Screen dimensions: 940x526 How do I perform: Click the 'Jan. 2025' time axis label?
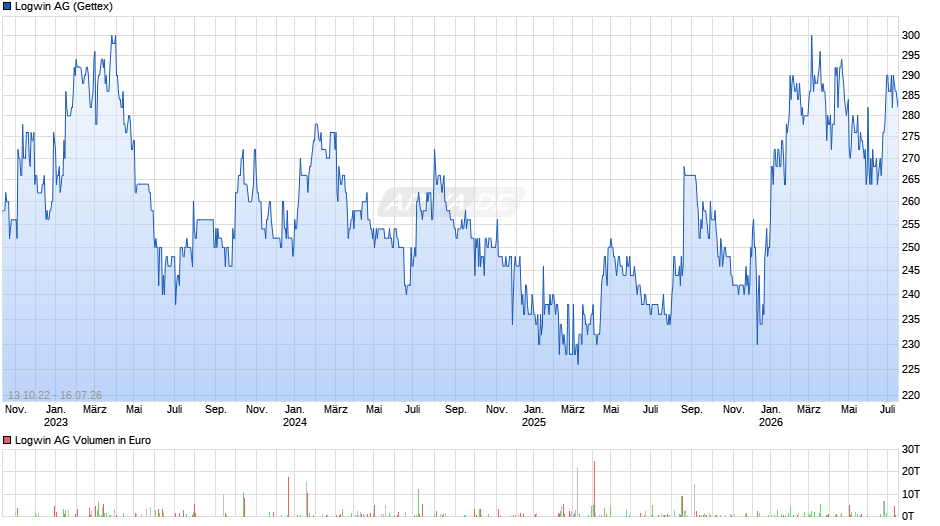[534, 416]
